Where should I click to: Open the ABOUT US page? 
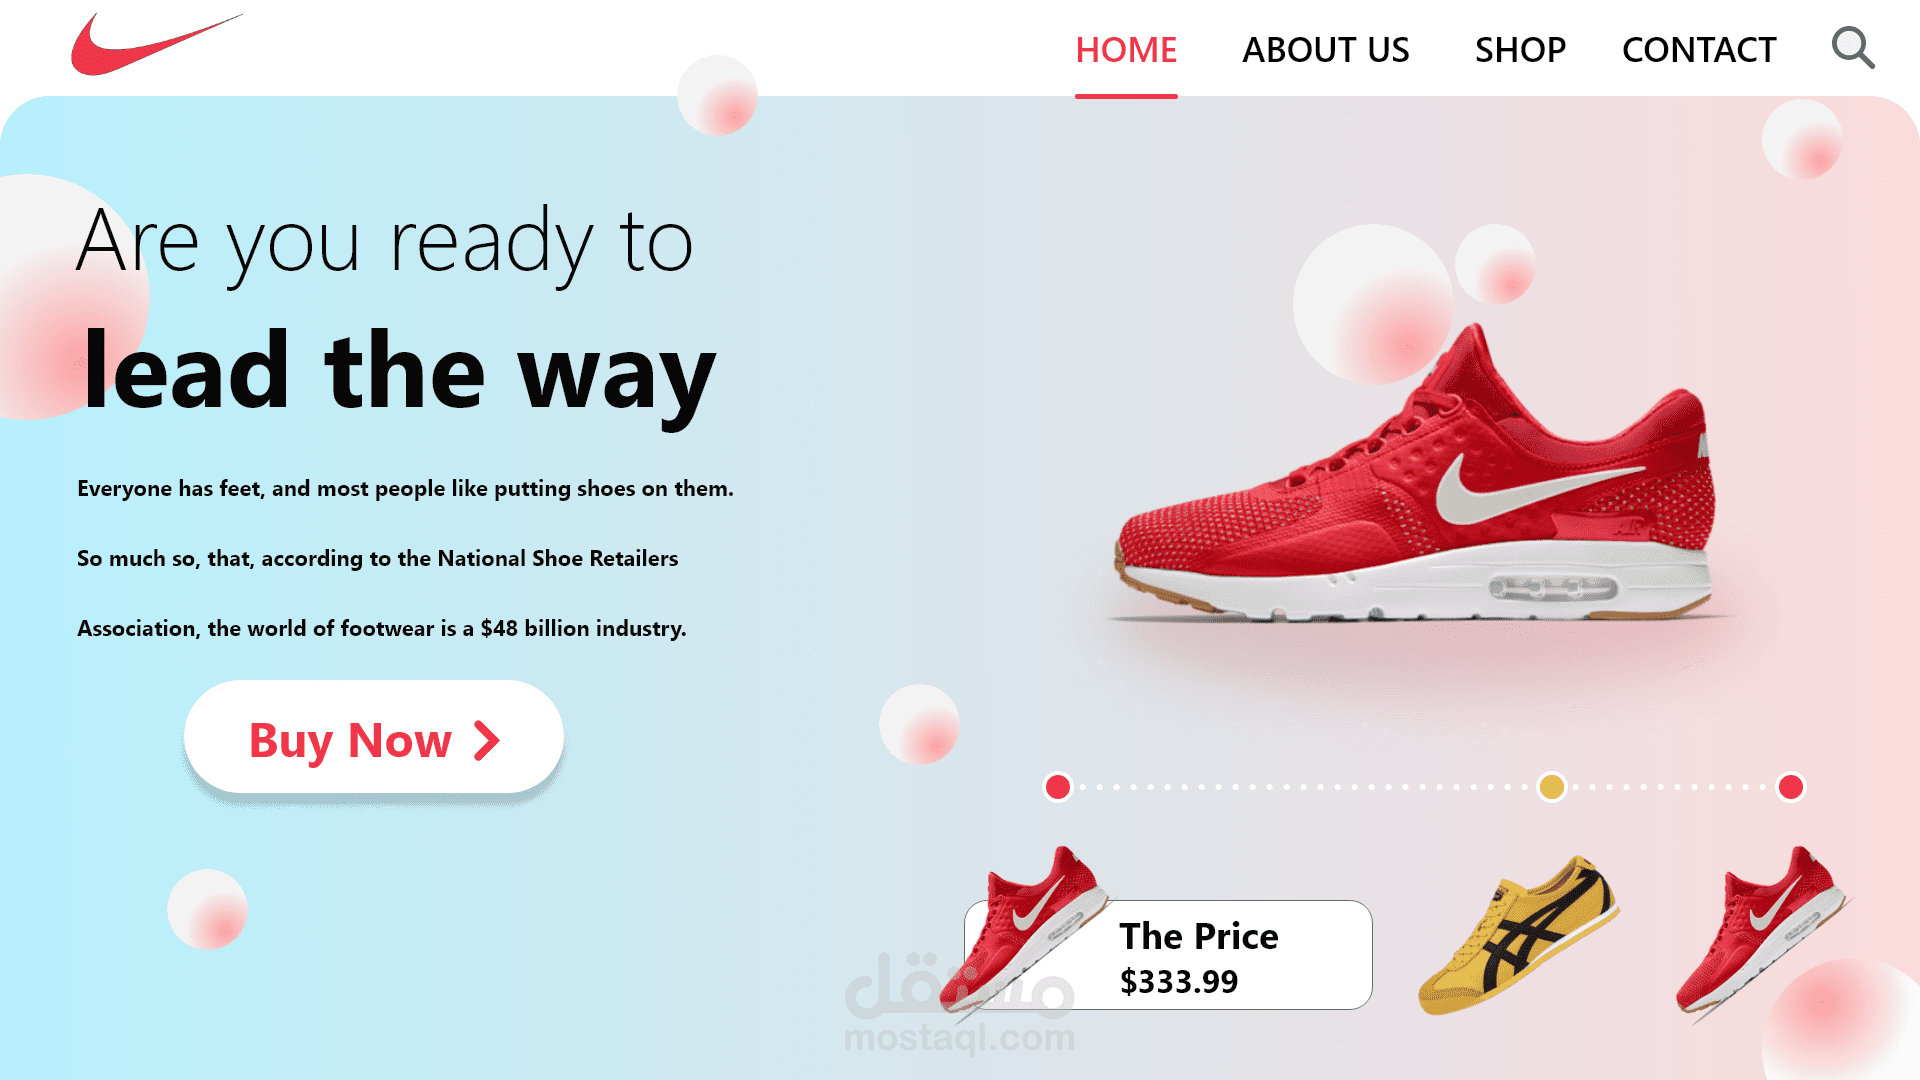(1325, 50)
